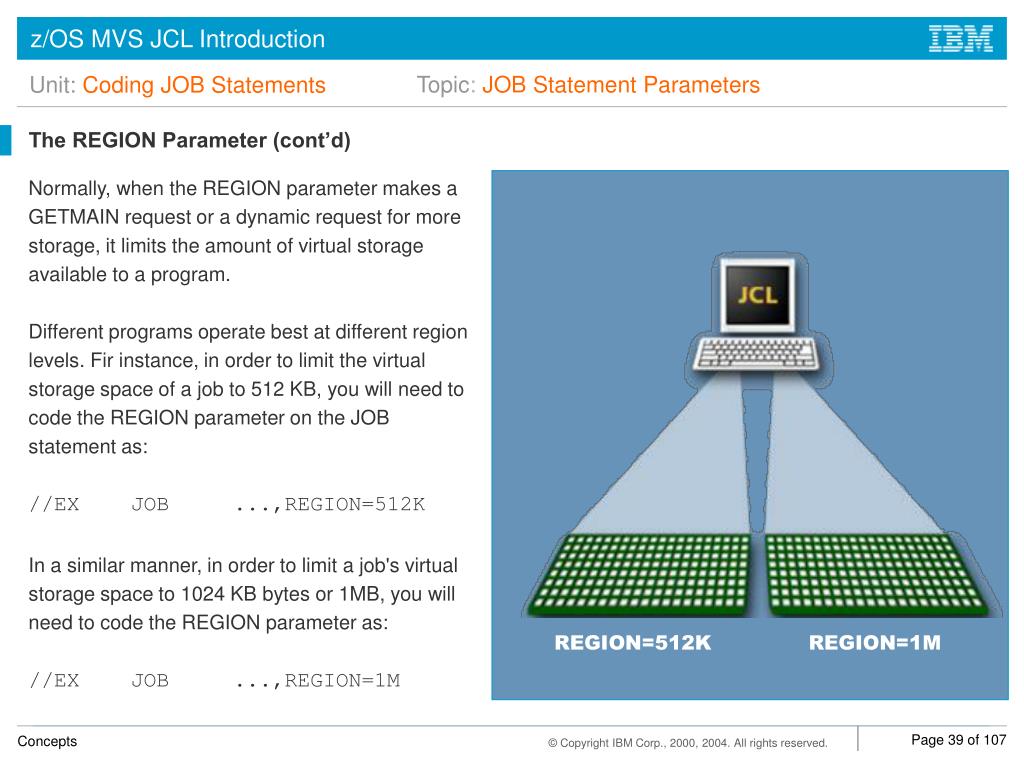Click the 'Coding JOB Statements' unit text
This screenshot has width=1024, height=768.
click(x=204, y=85)
